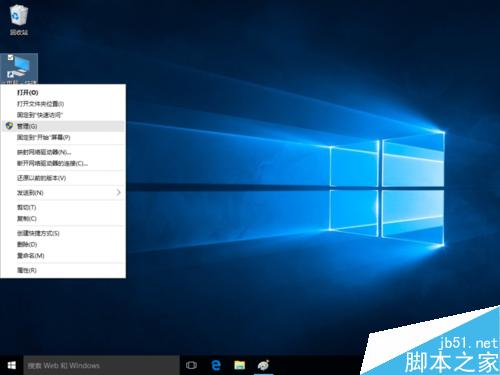
Task: Open File Explorer from the taskbar
Action: (240, 365)
